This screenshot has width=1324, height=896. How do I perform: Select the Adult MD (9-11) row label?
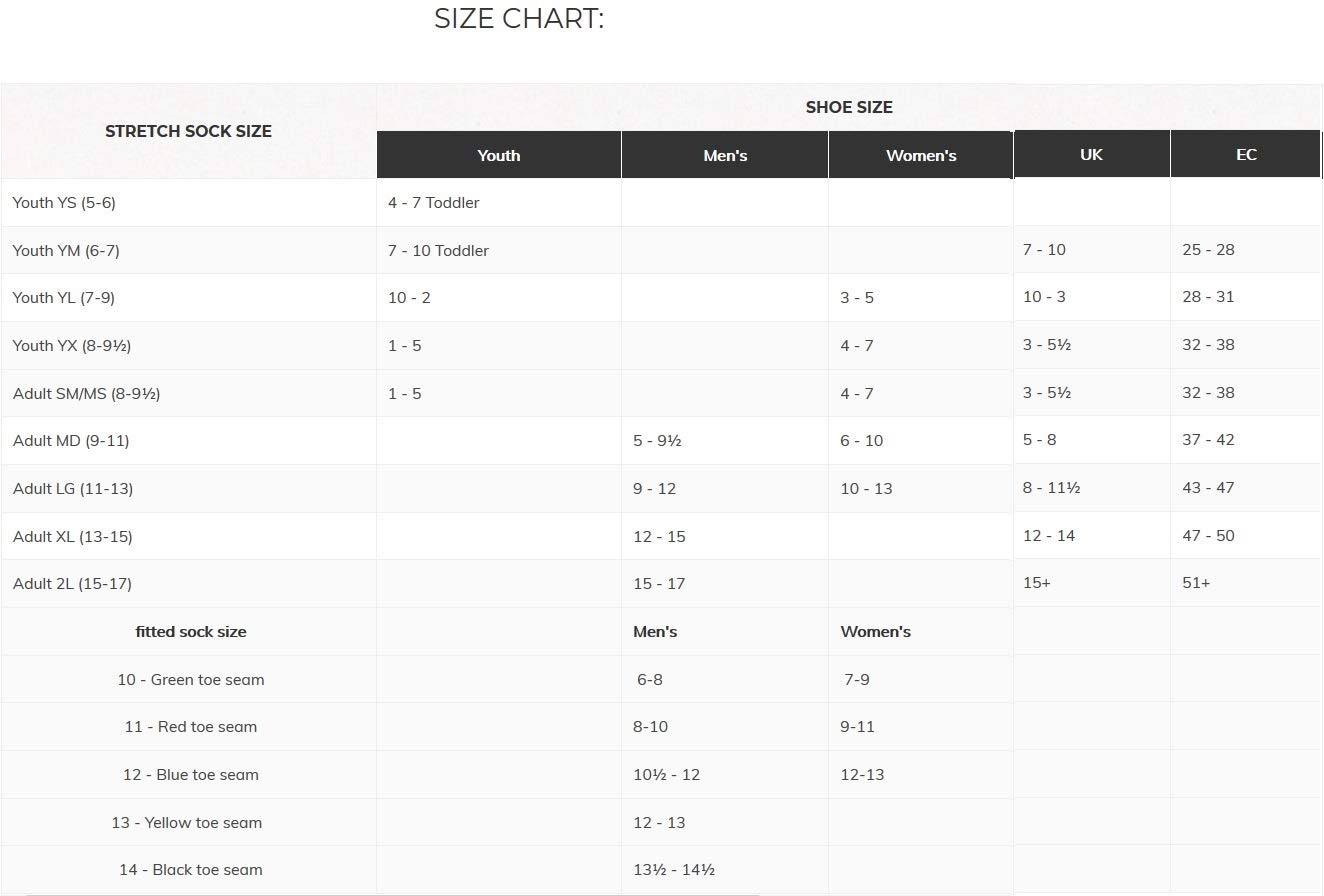click(71, 440)
